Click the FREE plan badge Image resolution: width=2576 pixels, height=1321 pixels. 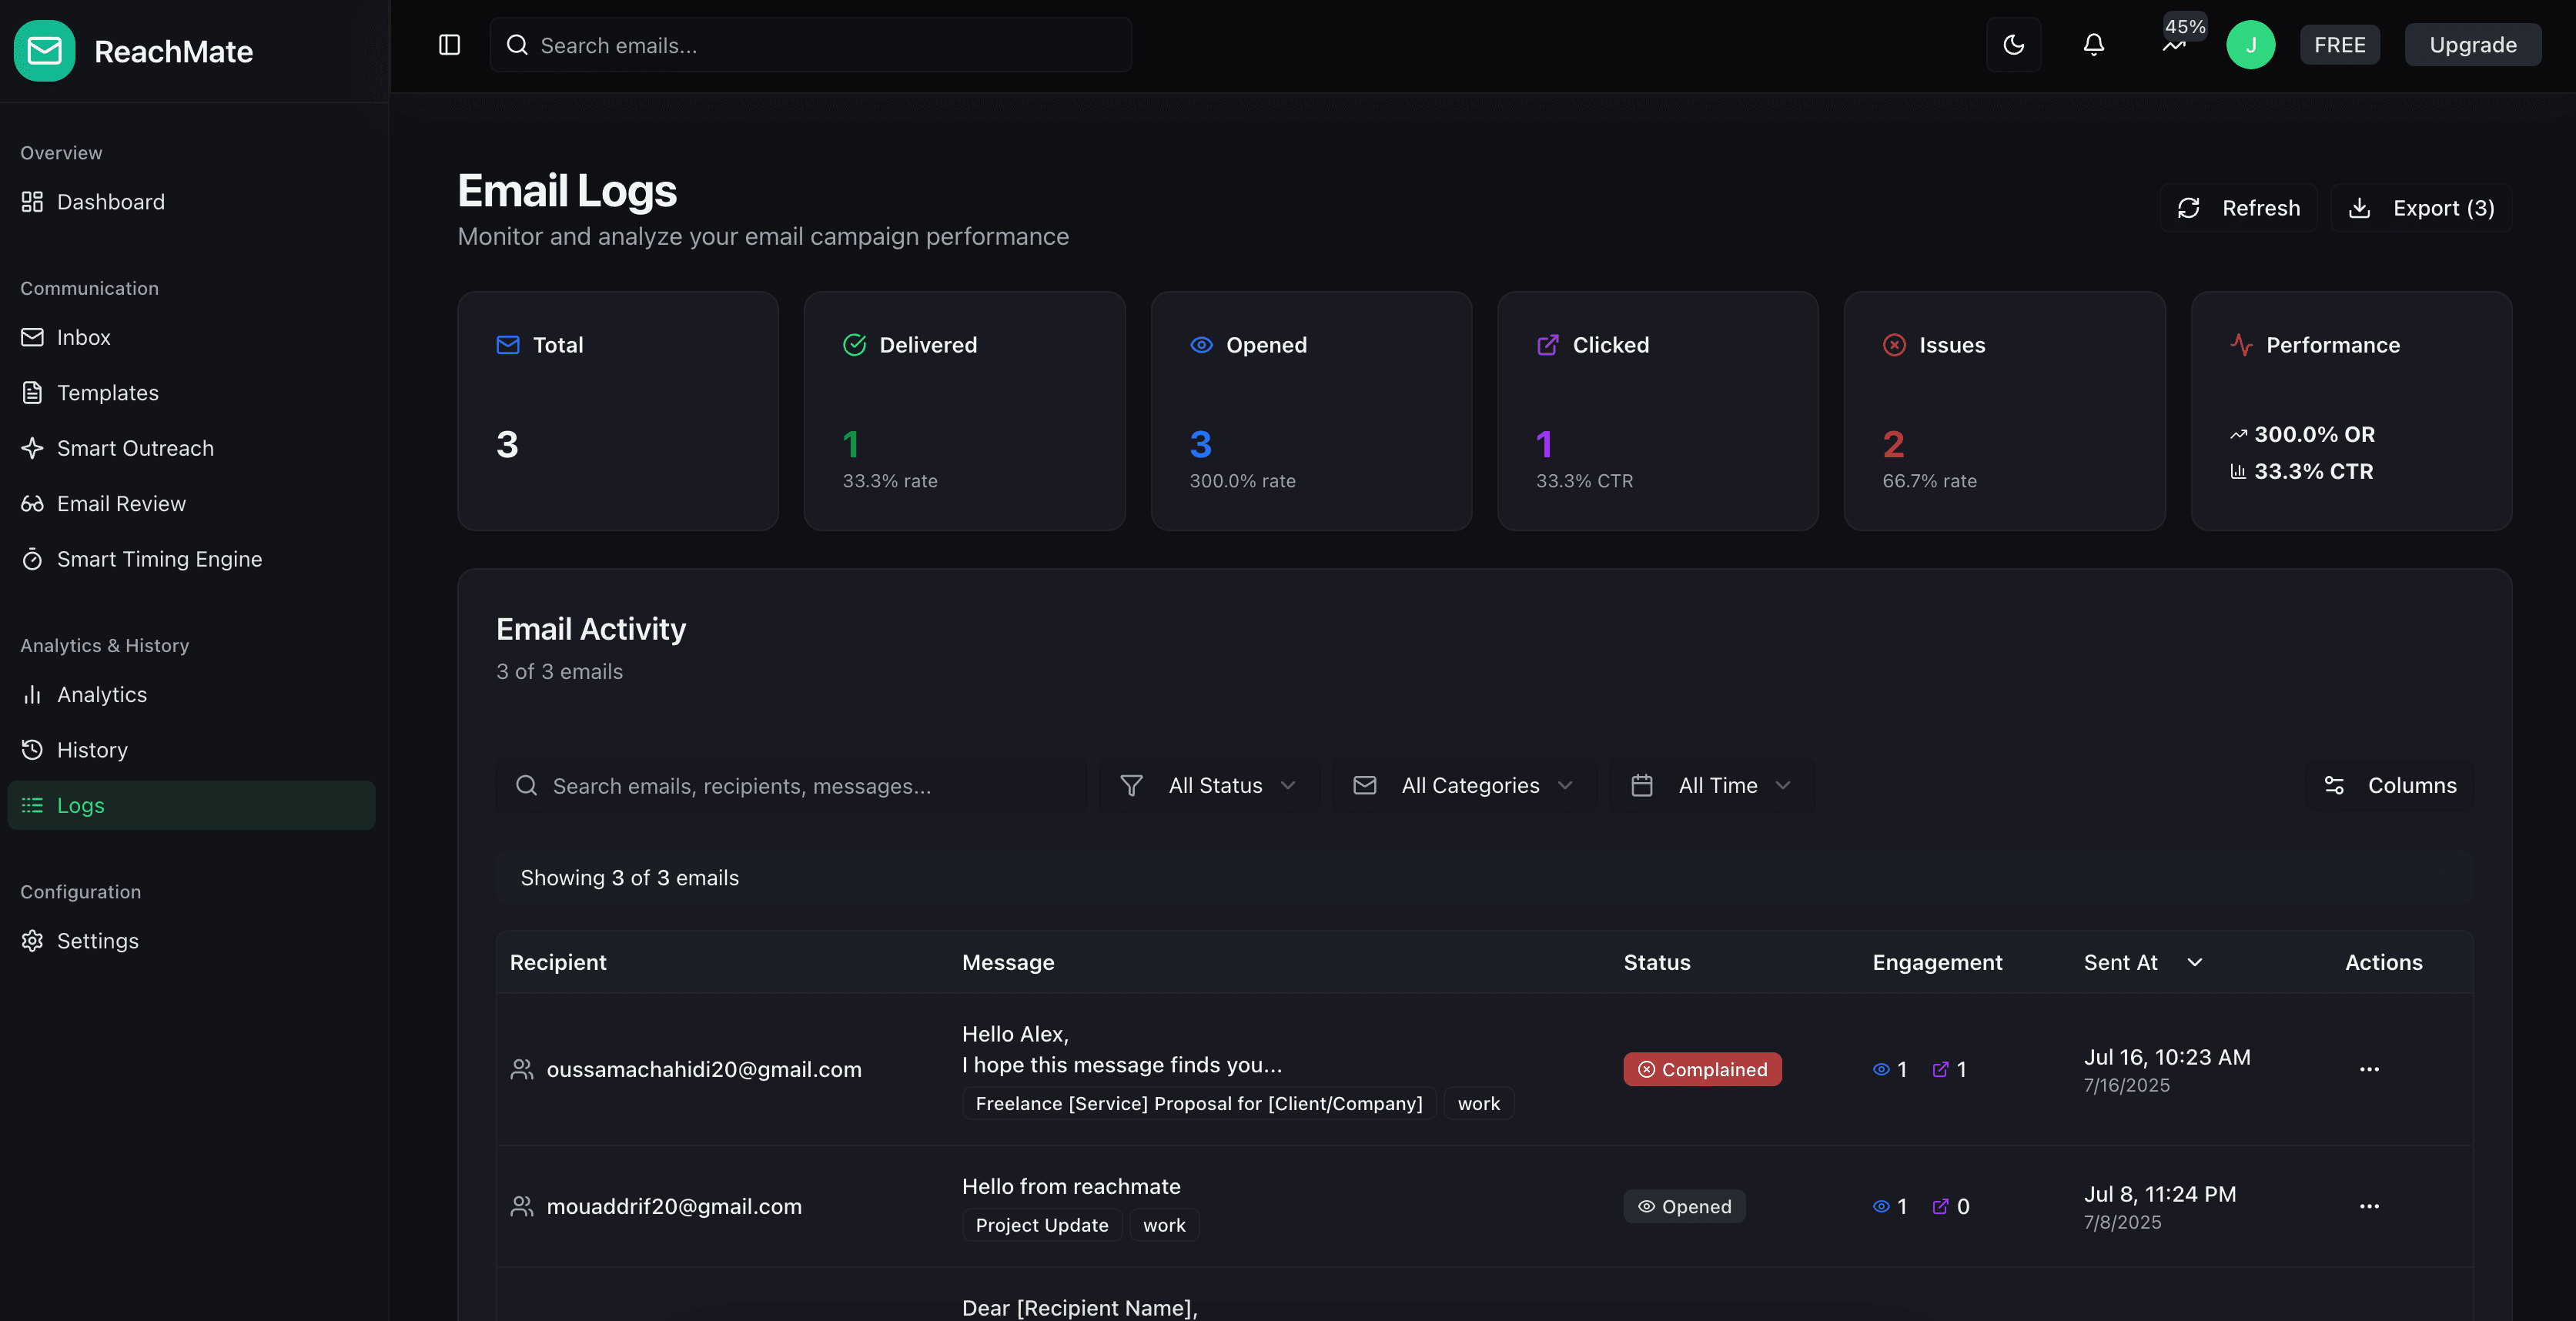[2339, 45]
